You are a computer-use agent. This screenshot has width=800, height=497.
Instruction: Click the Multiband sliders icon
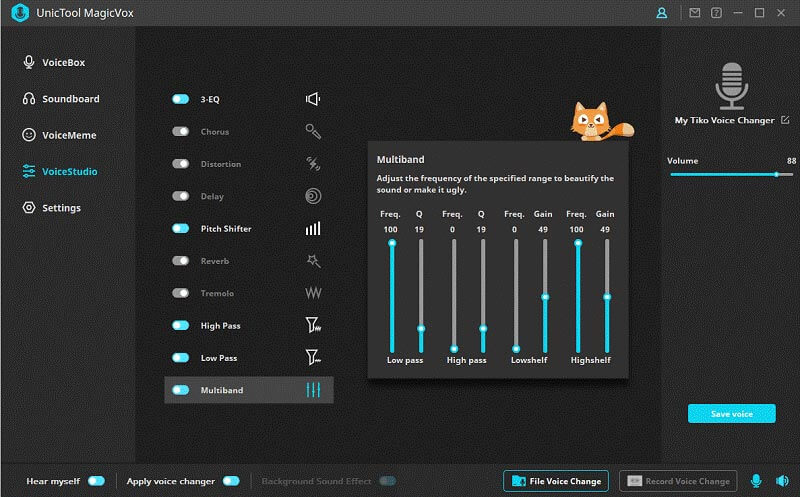pos(313,390)
